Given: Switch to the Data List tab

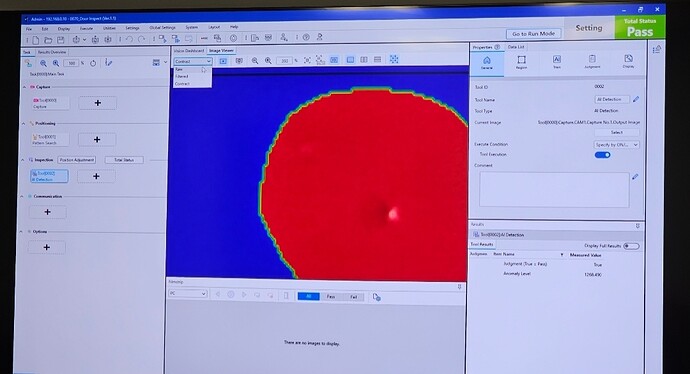Looking at the screenshot, I should click(x=516, y=47).
